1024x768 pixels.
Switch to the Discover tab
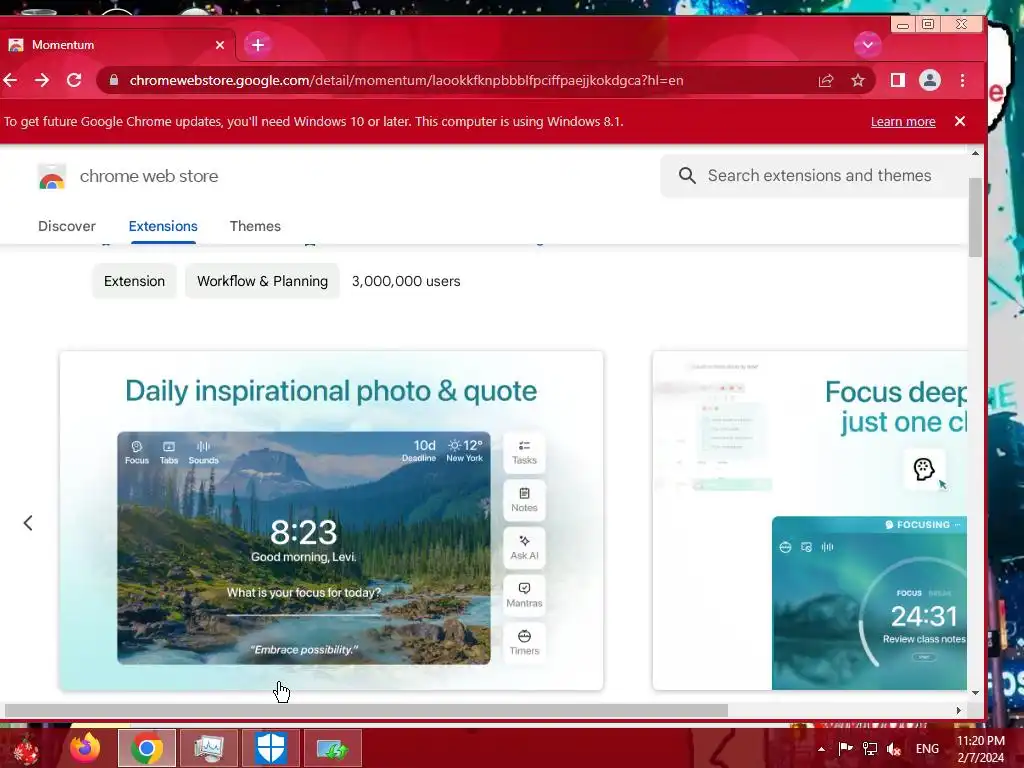67,226
